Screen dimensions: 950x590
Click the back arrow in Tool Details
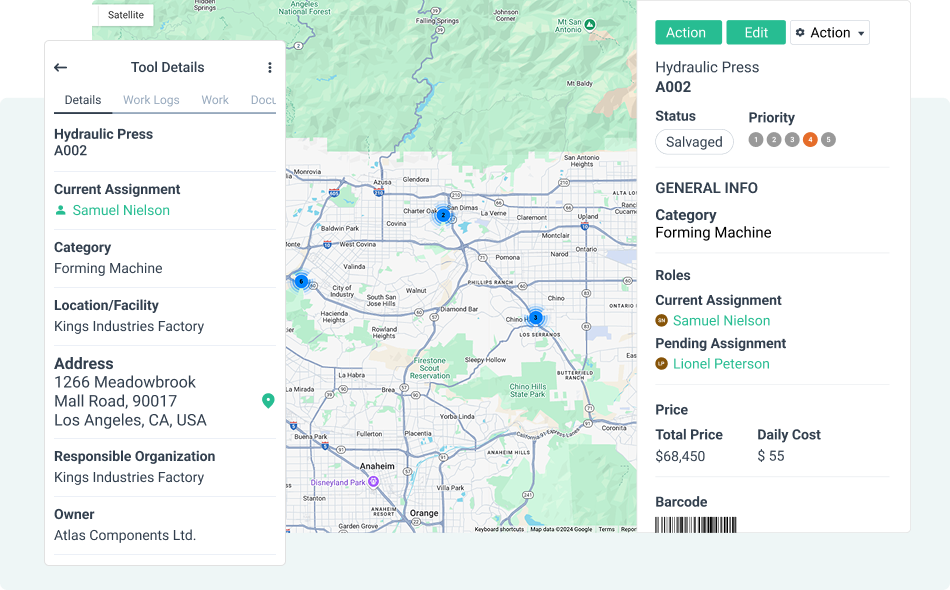(x=61, y=68)
